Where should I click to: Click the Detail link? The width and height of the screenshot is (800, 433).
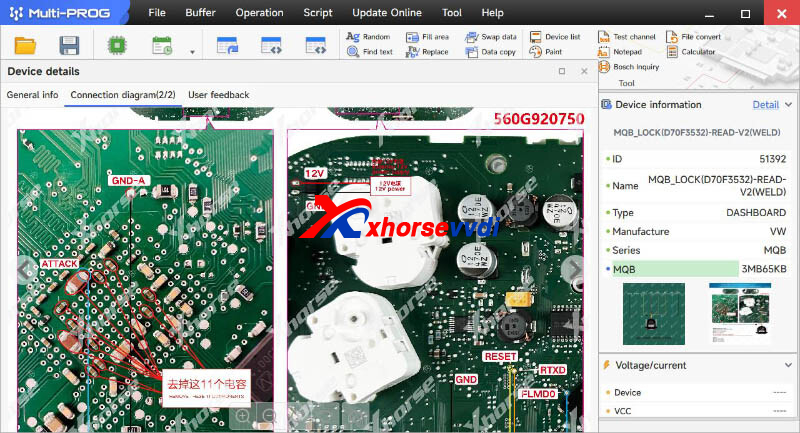tap(765, 105)
